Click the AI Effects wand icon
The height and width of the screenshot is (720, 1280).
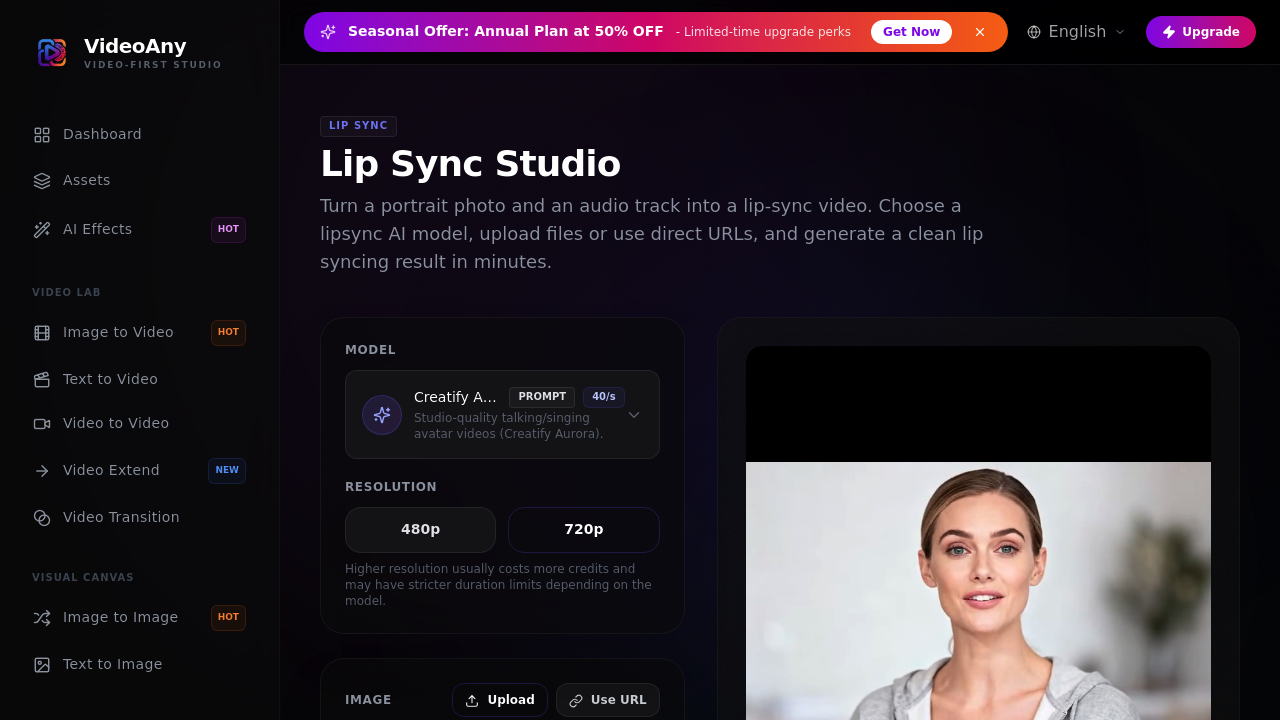click(41, 229)
